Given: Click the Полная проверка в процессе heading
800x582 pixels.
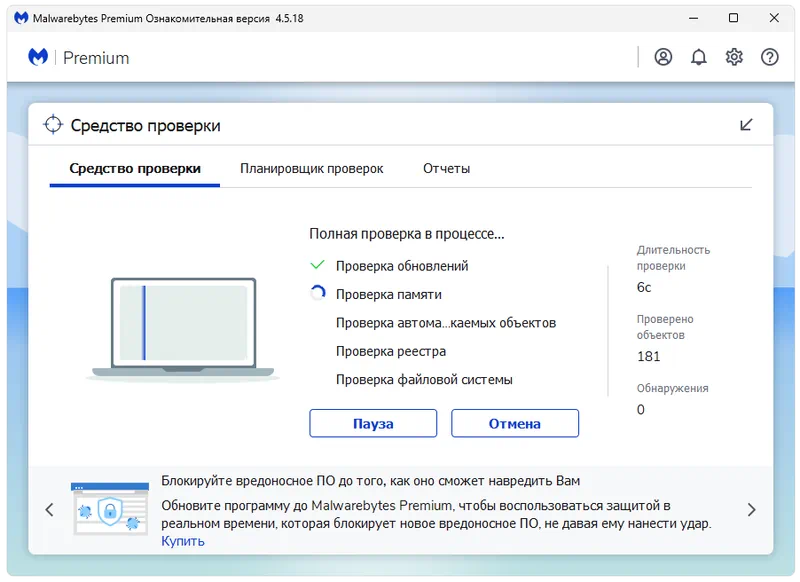Looking at the screenshot, I should pyautogui.click(x=407, y=234).
